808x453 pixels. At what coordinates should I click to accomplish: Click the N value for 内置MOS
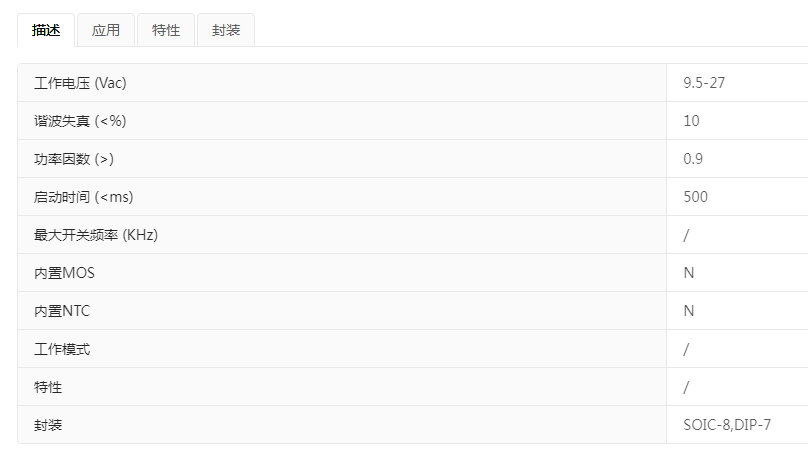click(x=689, y=273)
